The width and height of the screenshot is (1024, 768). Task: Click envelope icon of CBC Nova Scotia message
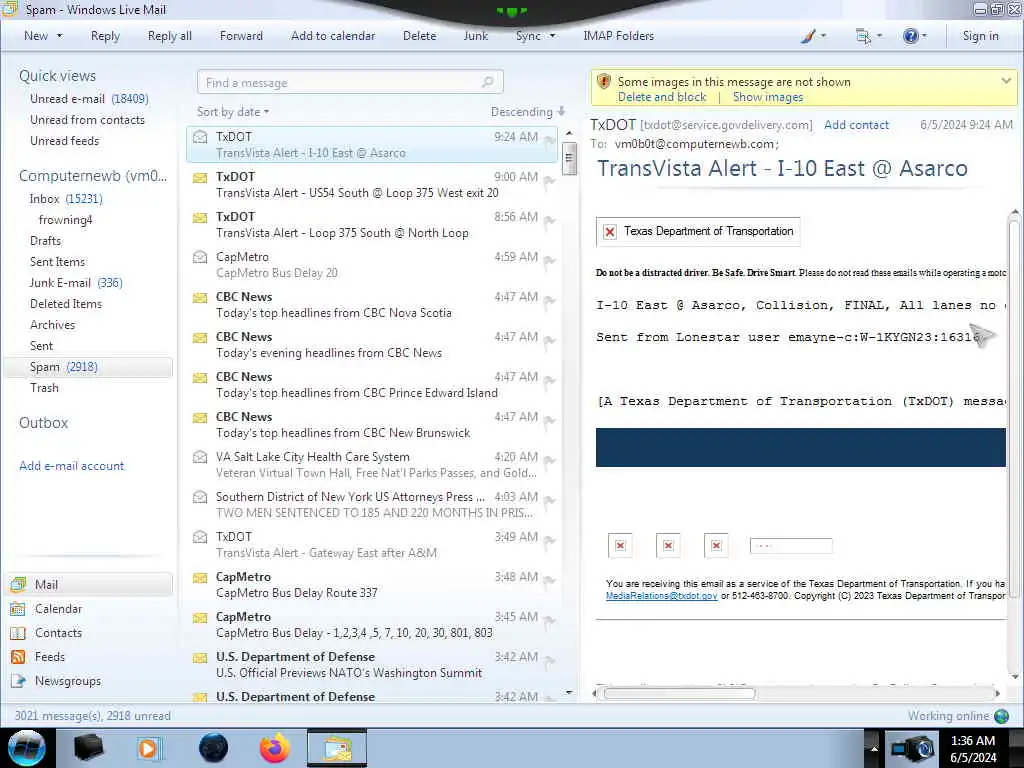[200, 297]
